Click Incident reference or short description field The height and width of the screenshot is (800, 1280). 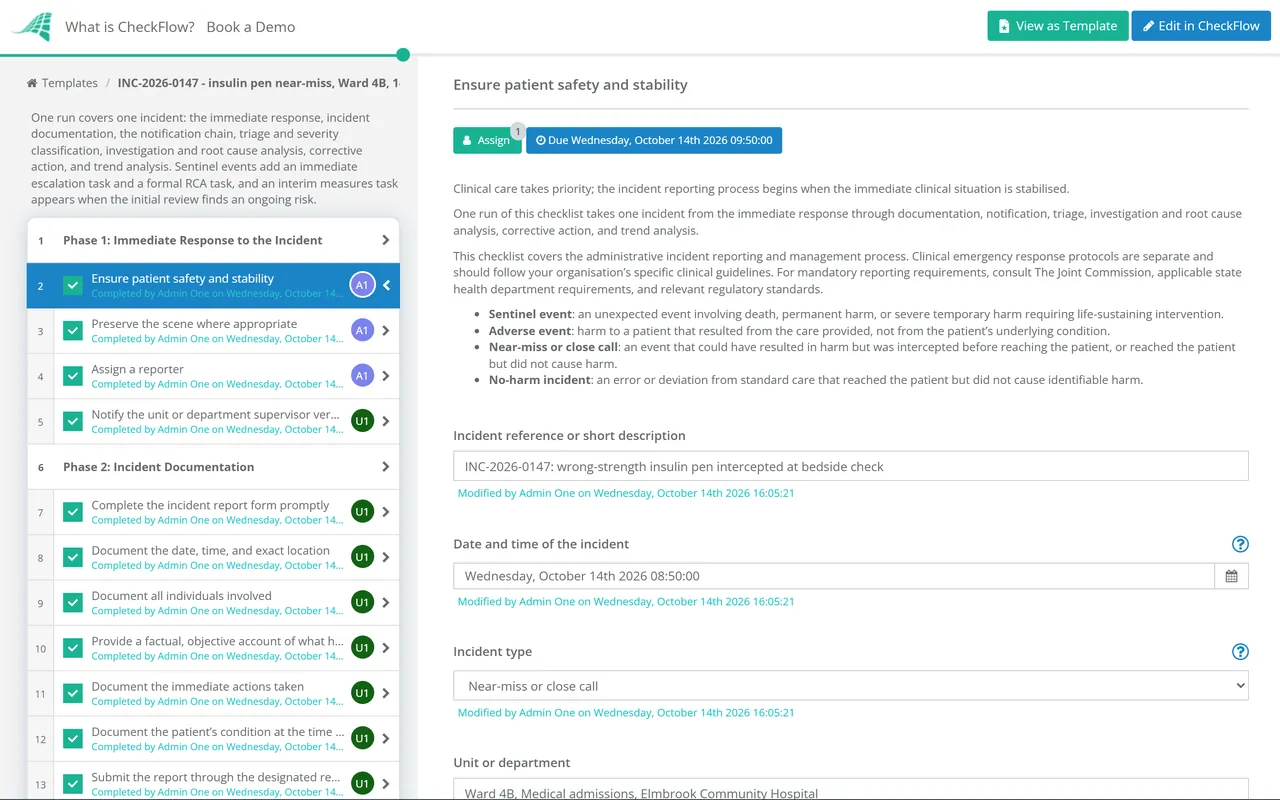(x=851, y=466)
